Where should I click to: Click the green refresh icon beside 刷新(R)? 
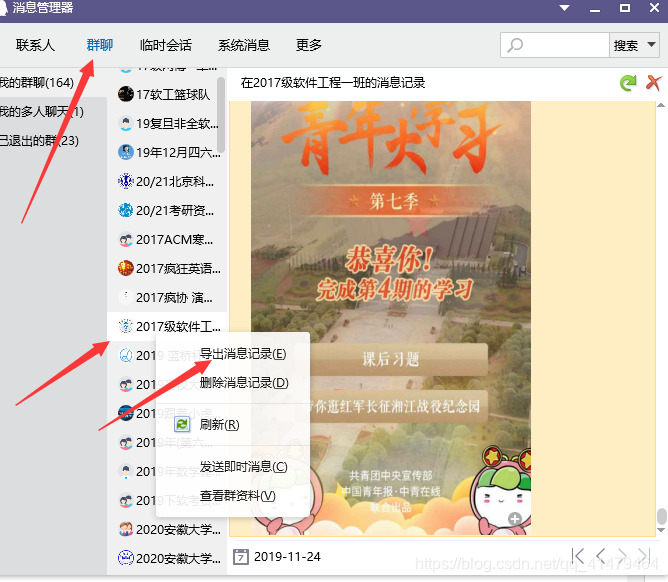[182, 424]
